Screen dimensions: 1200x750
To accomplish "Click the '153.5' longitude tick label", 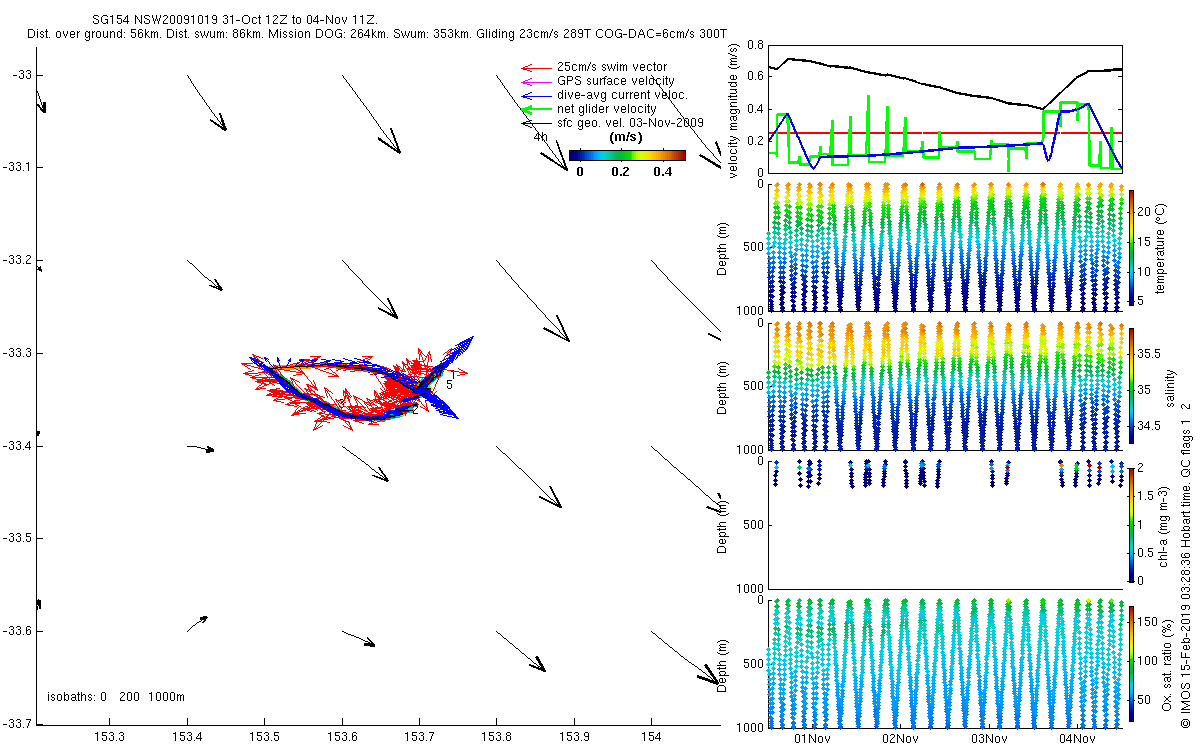I will coord(264,738).
